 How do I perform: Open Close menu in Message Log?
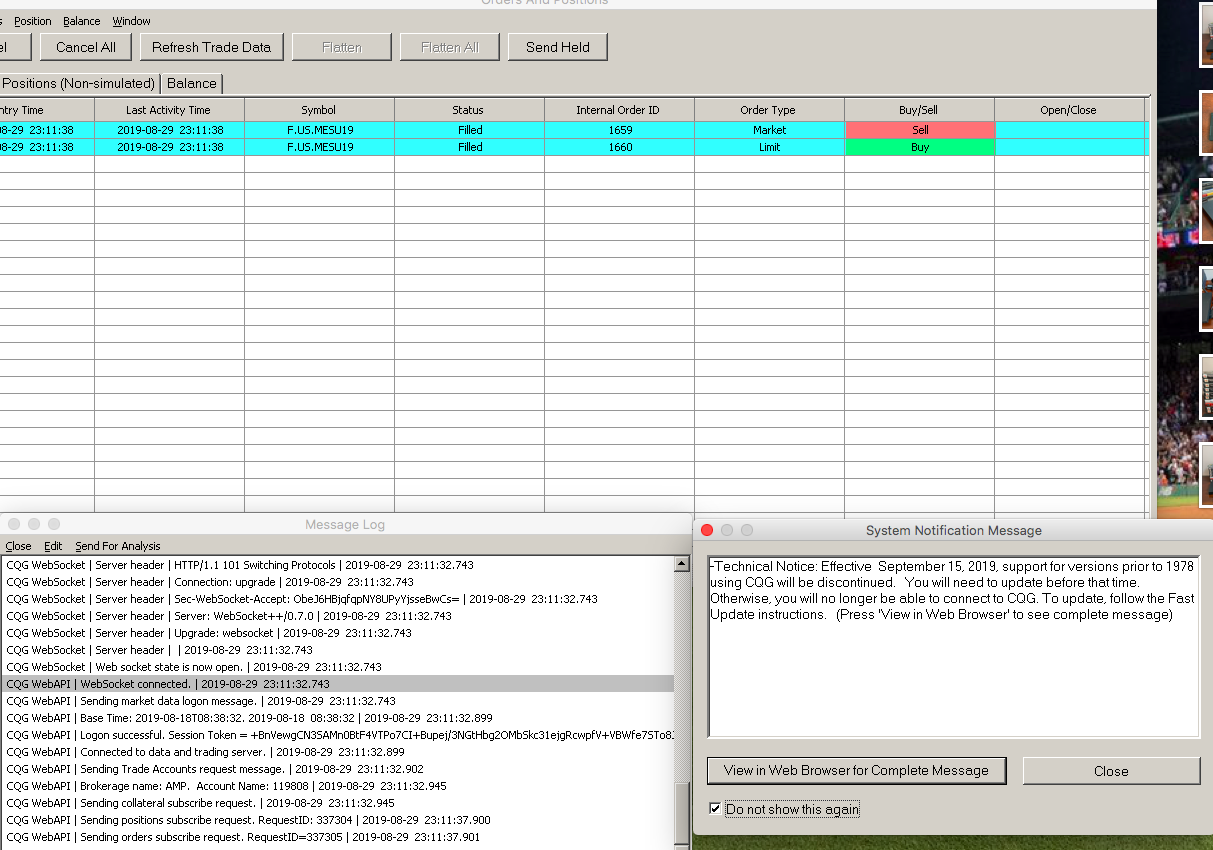click(18, 546)
